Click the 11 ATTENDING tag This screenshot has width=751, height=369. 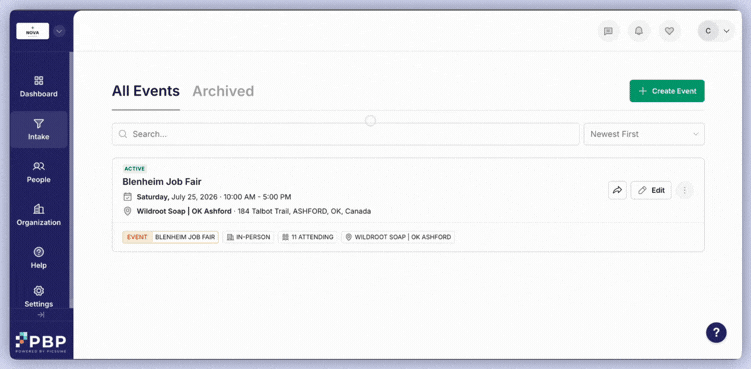307,237
